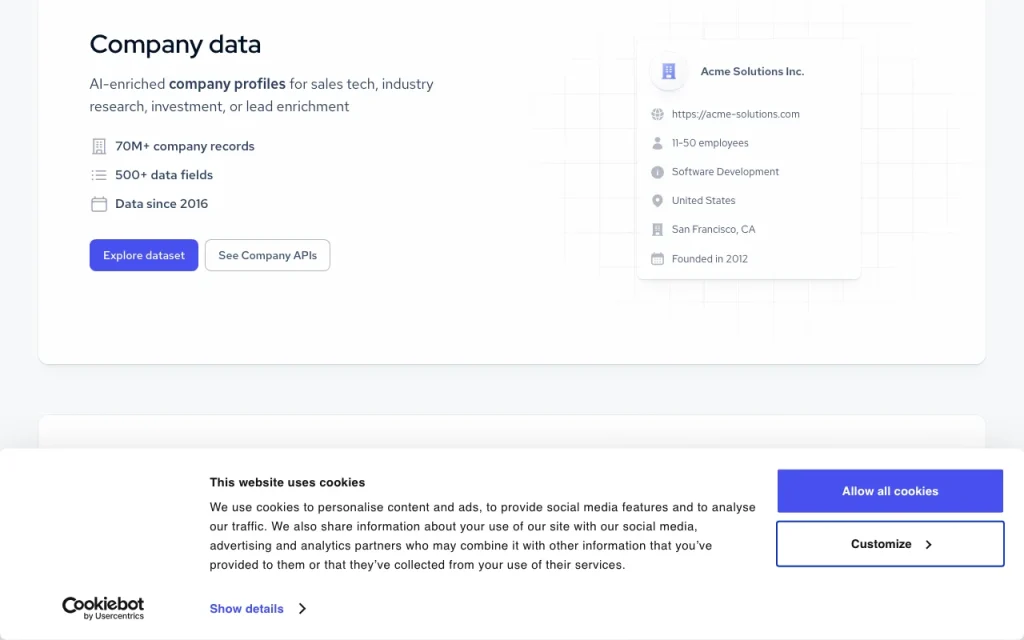Open the Explore dataset button

pyautogui.click(x=144, y=255)
